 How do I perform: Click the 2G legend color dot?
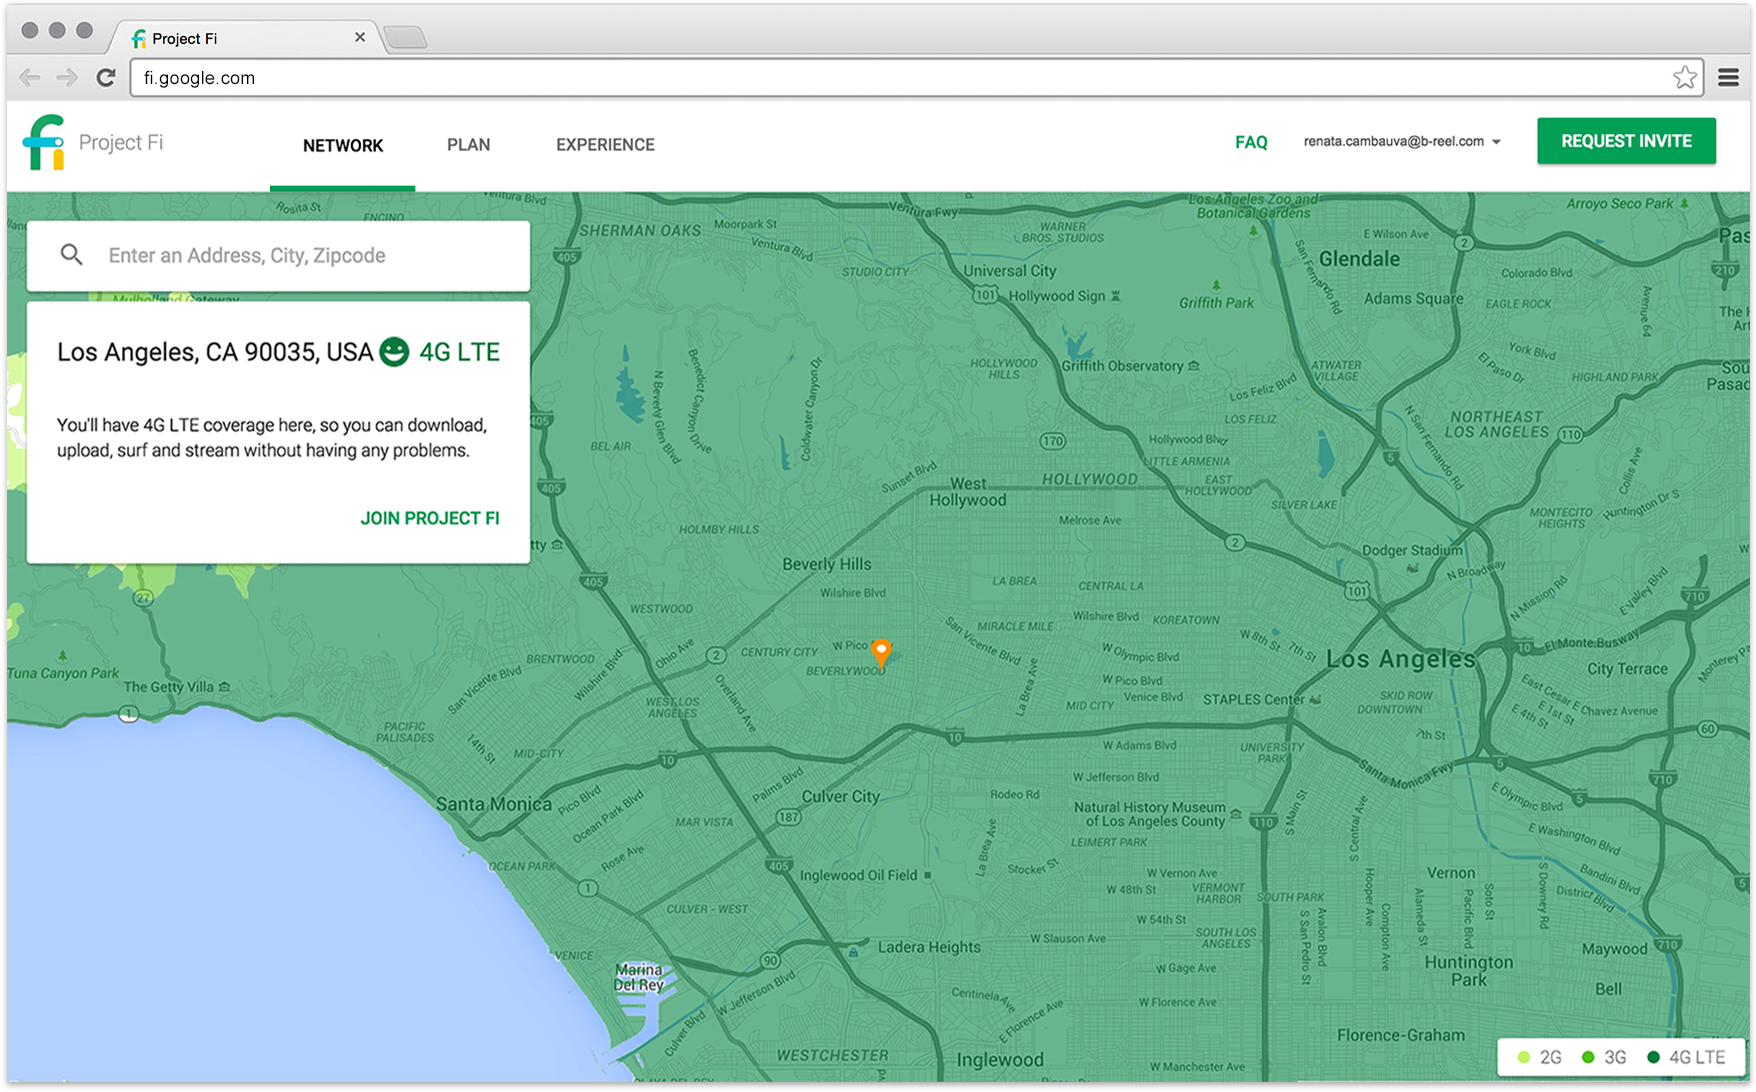(1524, 1057)
